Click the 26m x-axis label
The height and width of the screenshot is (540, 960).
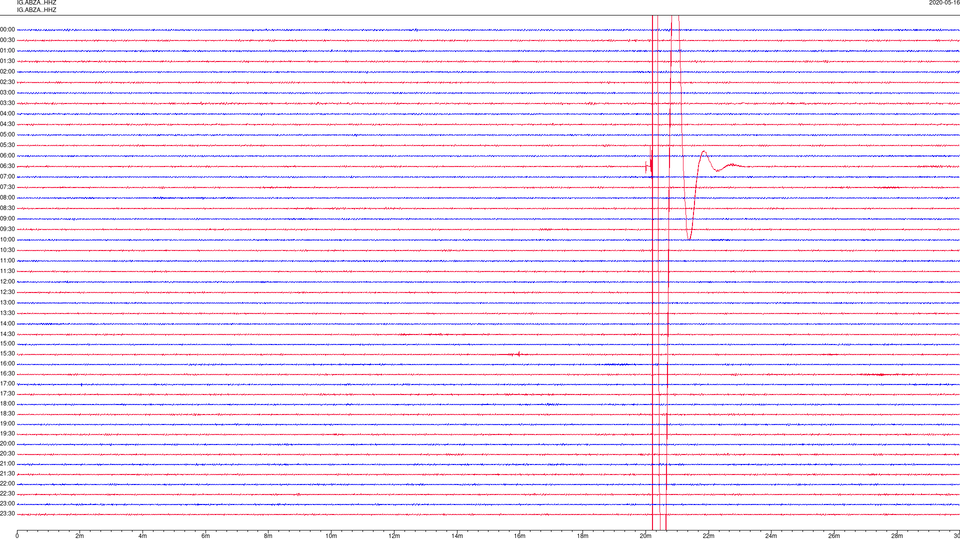(x=834, y=536)
